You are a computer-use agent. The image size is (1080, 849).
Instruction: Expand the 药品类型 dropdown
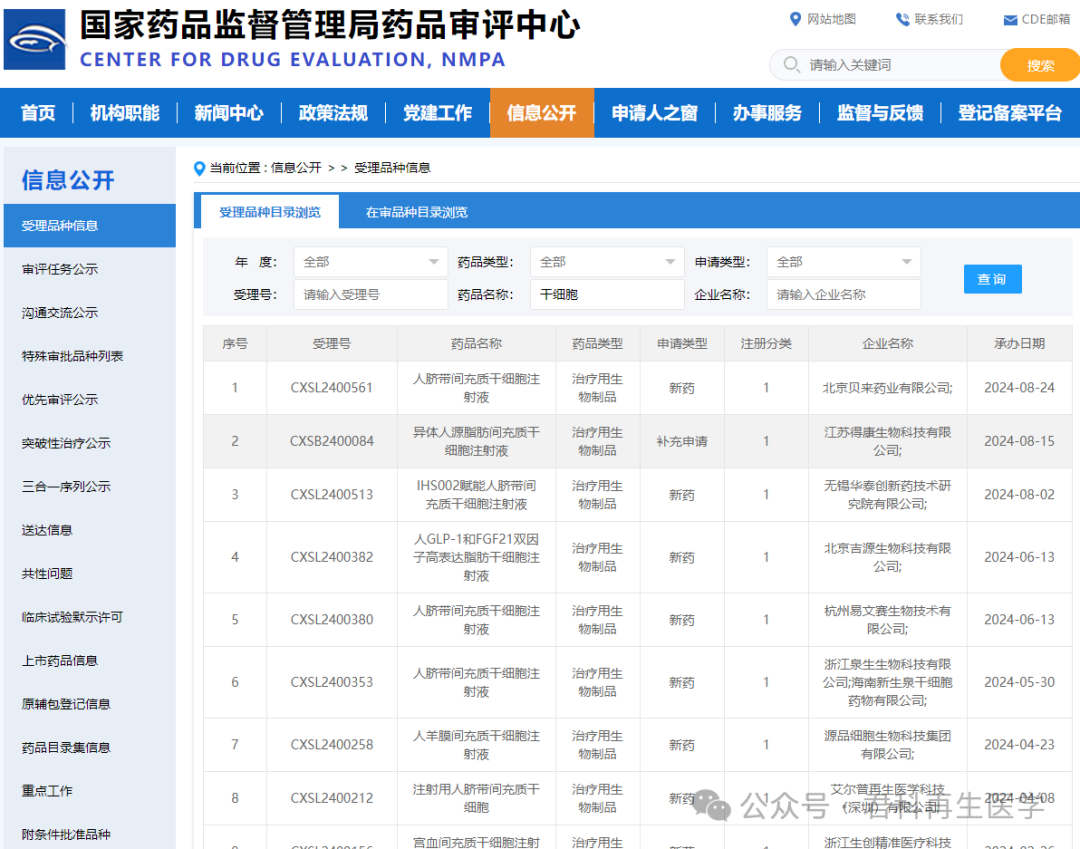pyautogui.click(x=607, y=262)
